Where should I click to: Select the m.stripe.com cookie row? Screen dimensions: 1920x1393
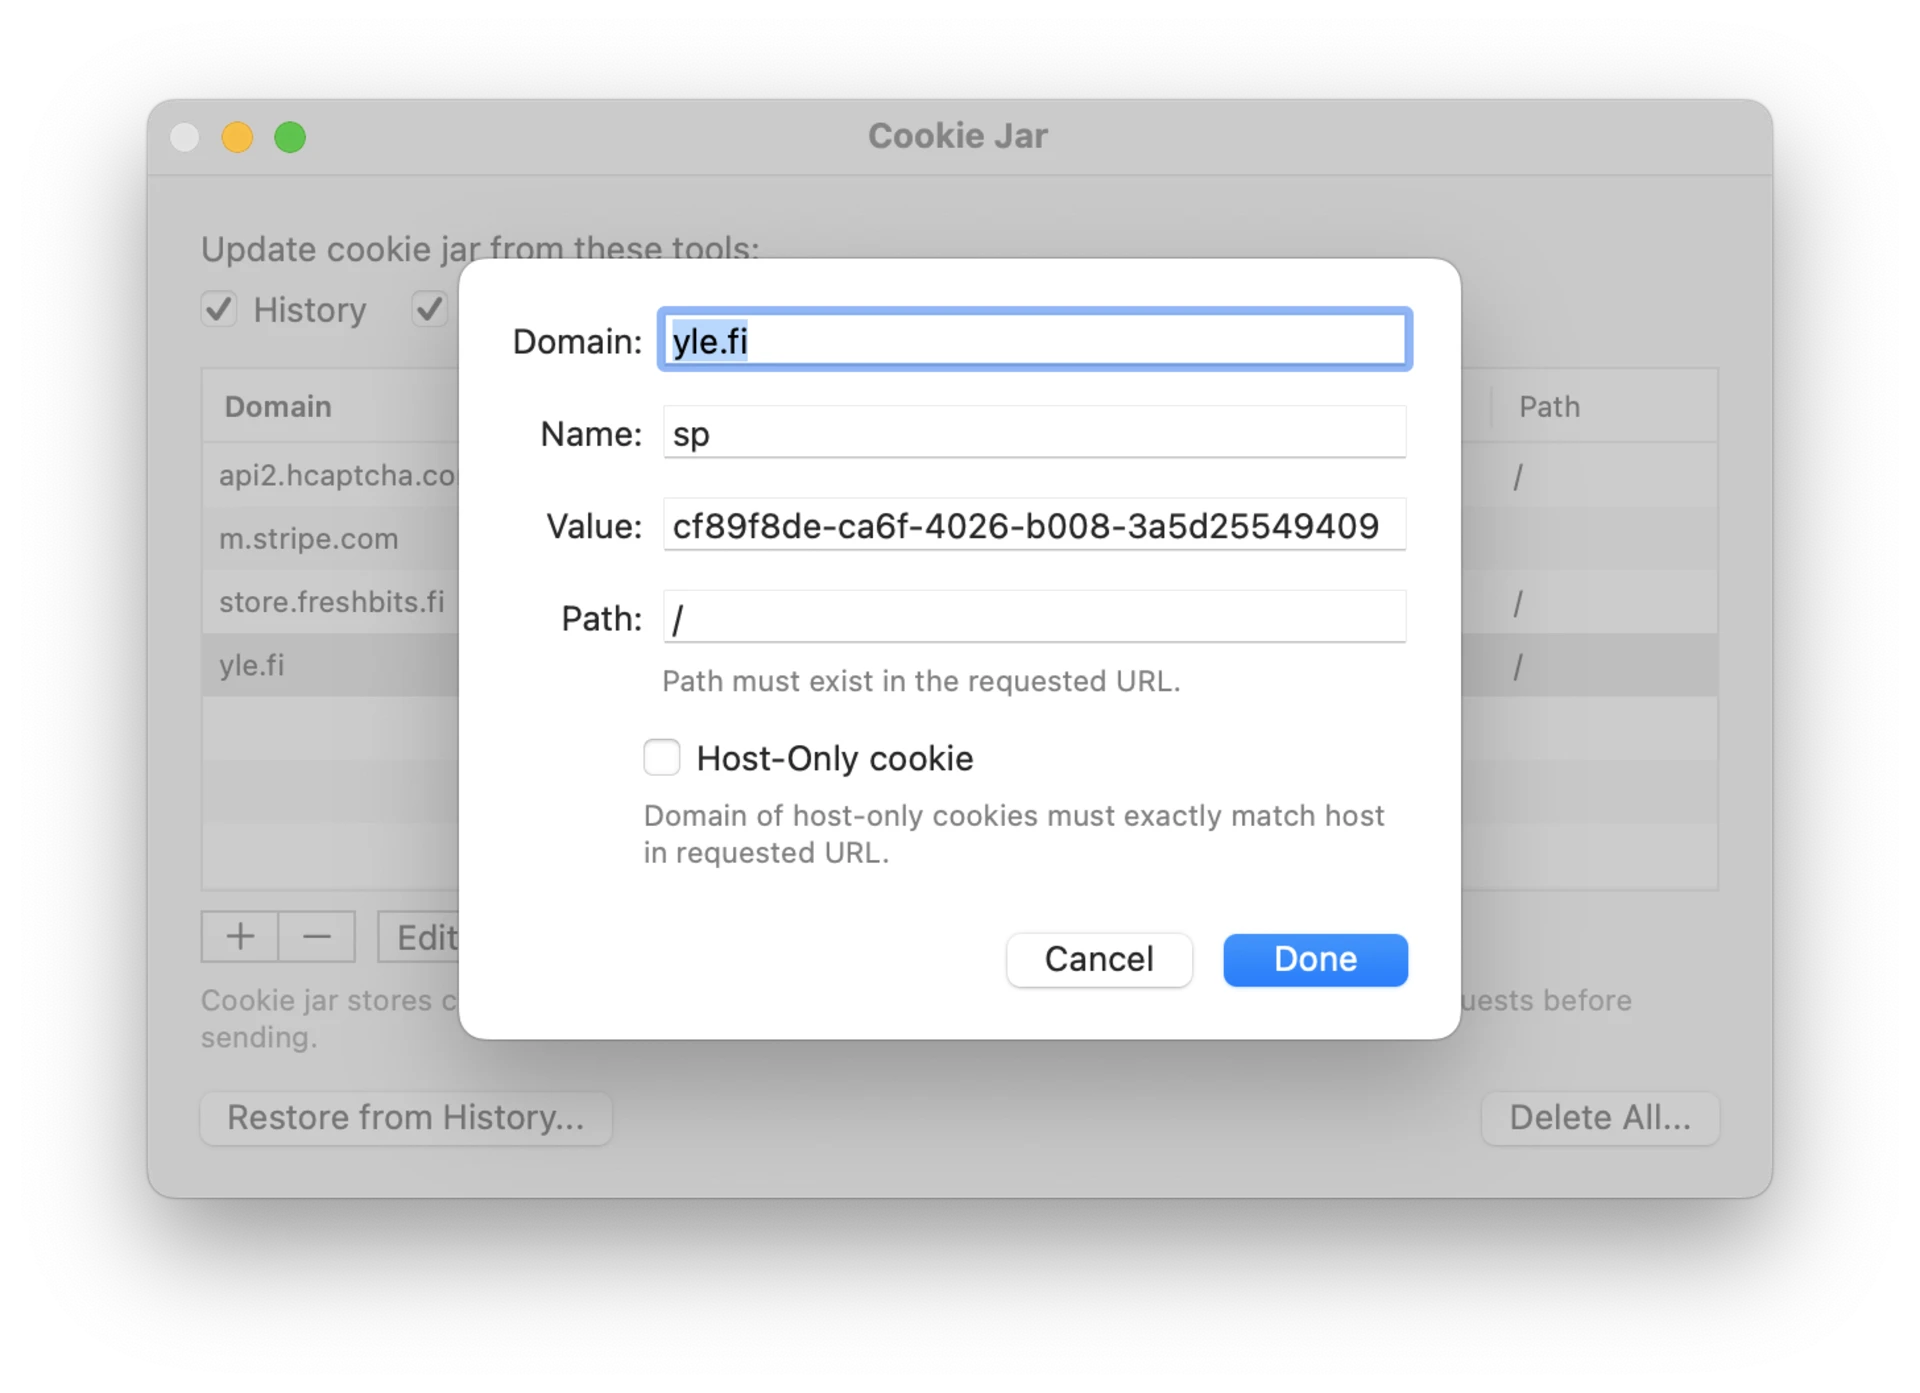tap(308, 539)
